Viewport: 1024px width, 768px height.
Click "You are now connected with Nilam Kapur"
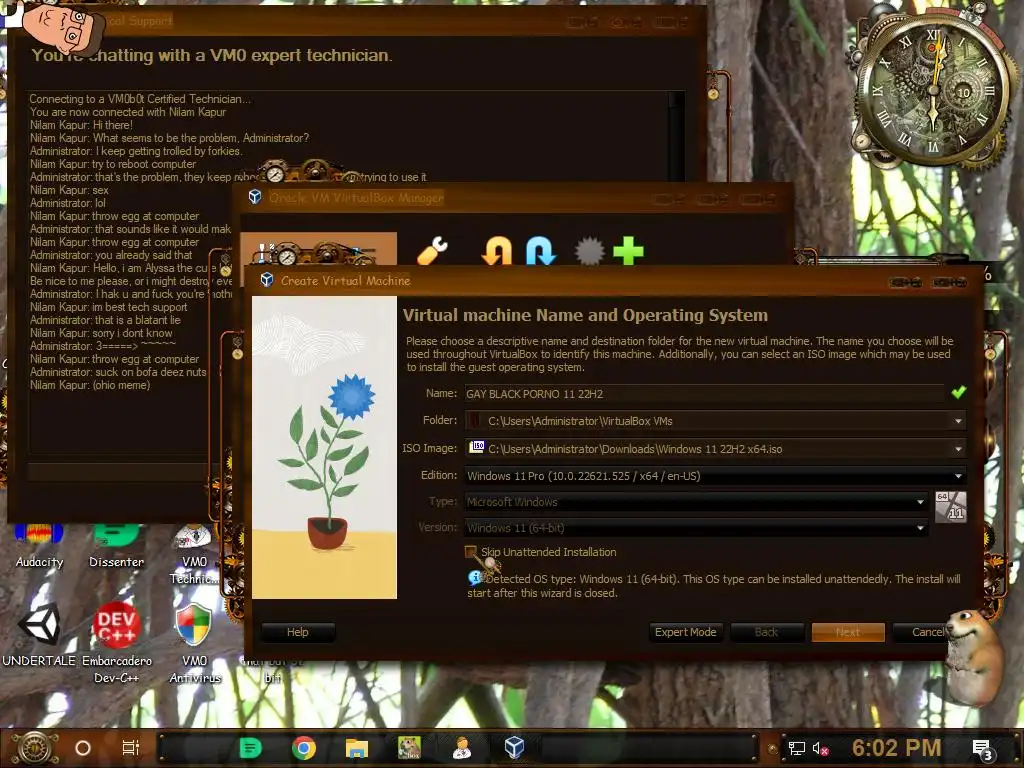pyautogui.click(x=128, y=112)
